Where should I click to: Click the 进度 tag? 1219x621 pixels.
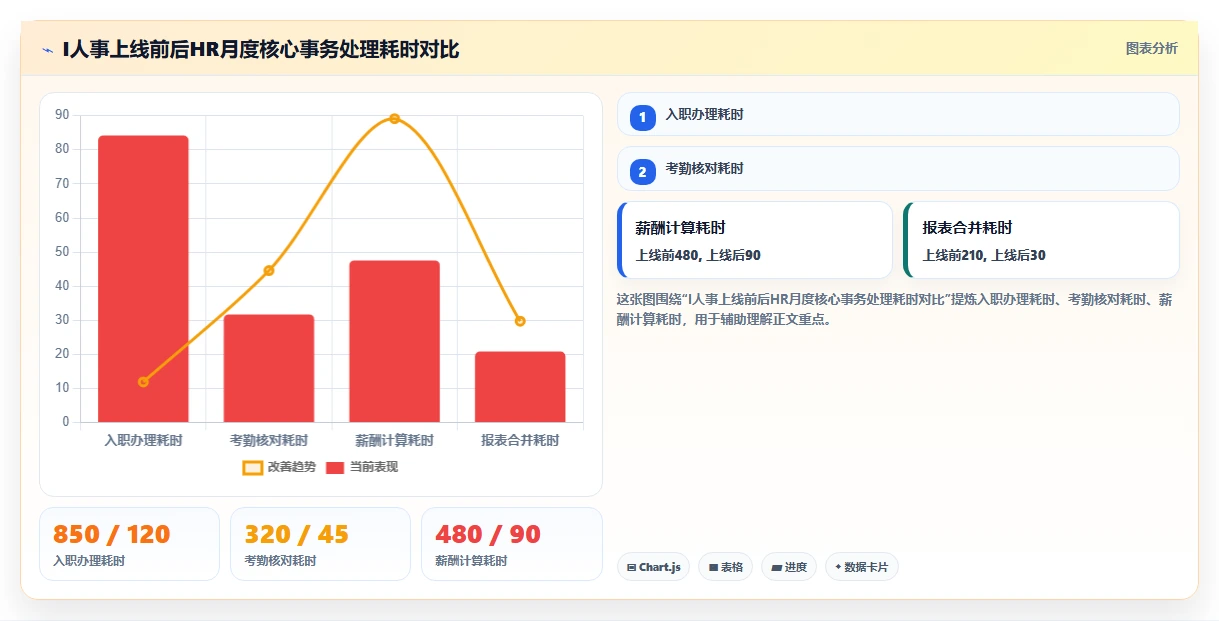pos(789,567)
